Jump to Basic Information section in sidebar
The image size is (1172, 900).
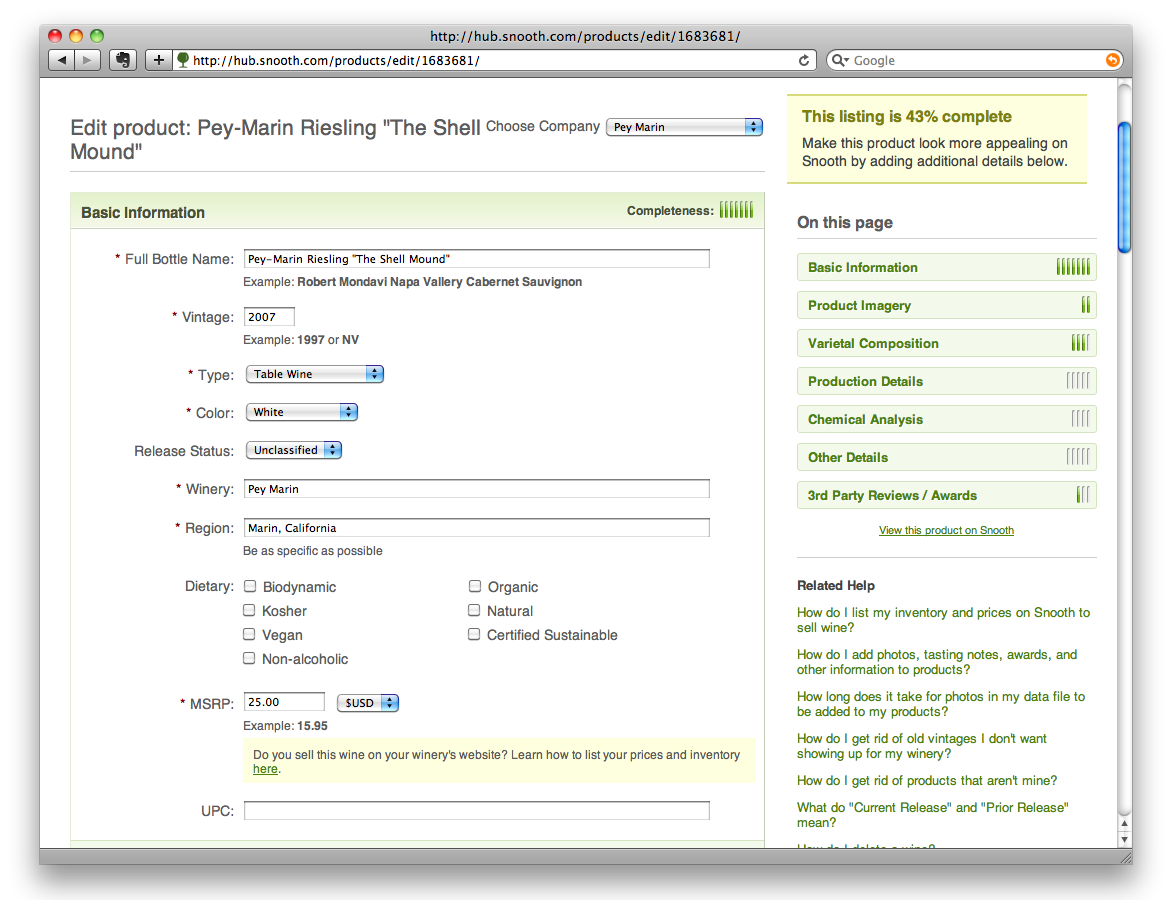pyautogui.click(x=946, y=267)
